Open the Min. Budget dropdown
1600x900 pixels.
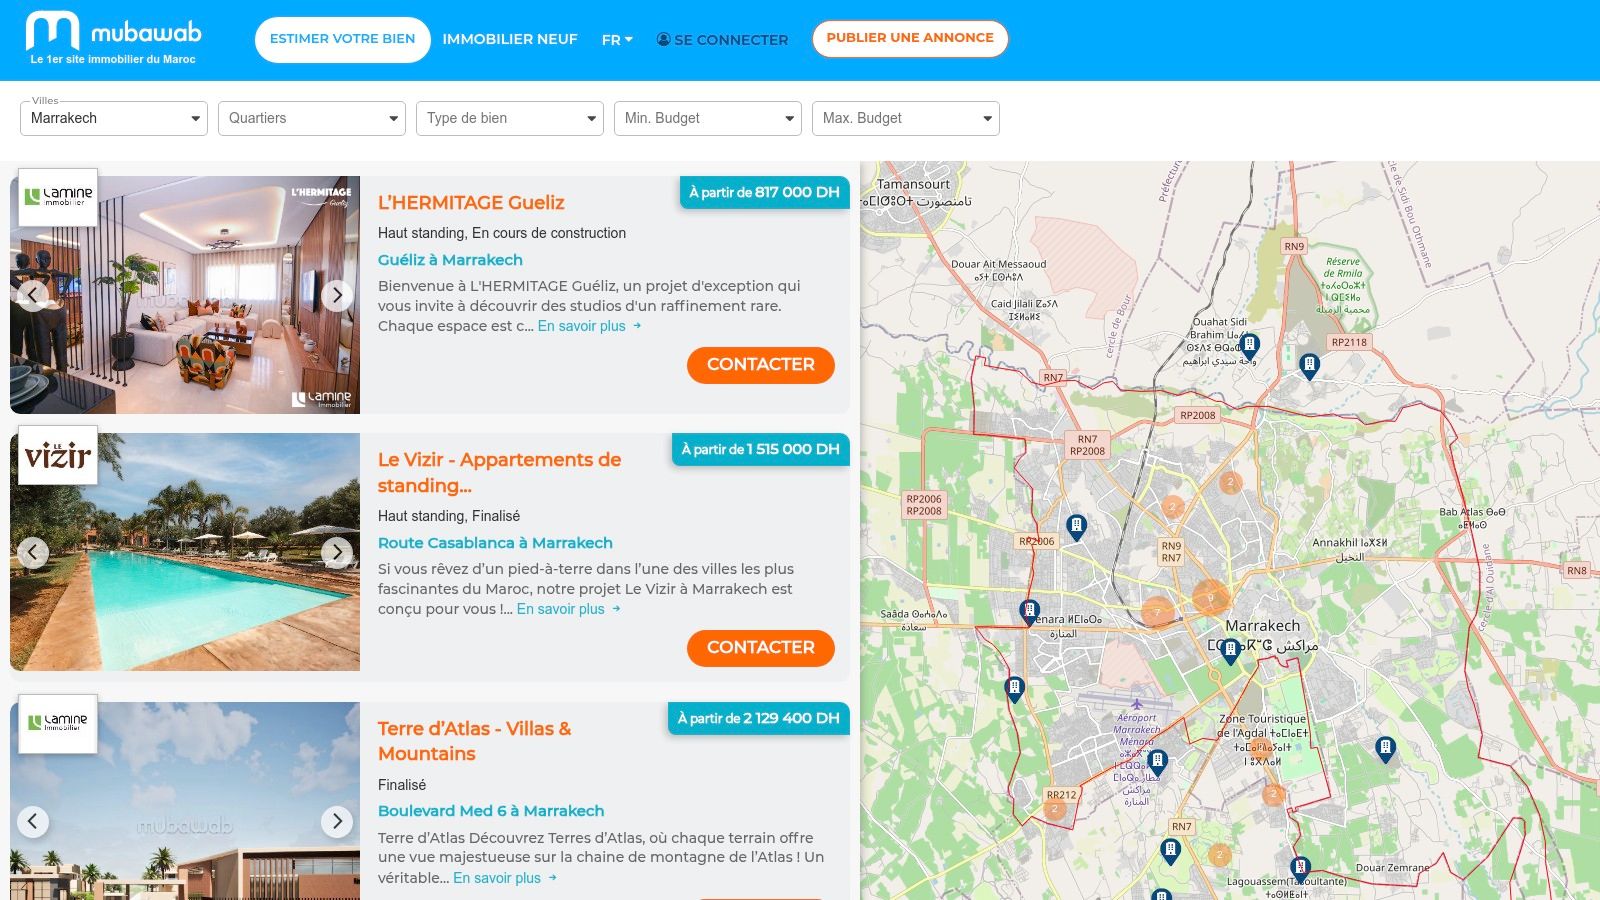click(708, 118)
